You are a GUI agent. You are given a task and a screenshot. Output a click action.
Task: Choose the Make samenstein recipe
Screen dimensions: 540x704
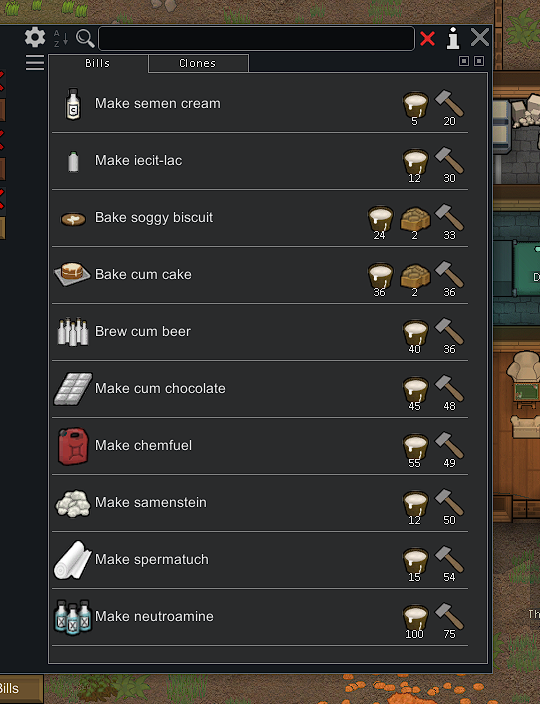[260, 502]
